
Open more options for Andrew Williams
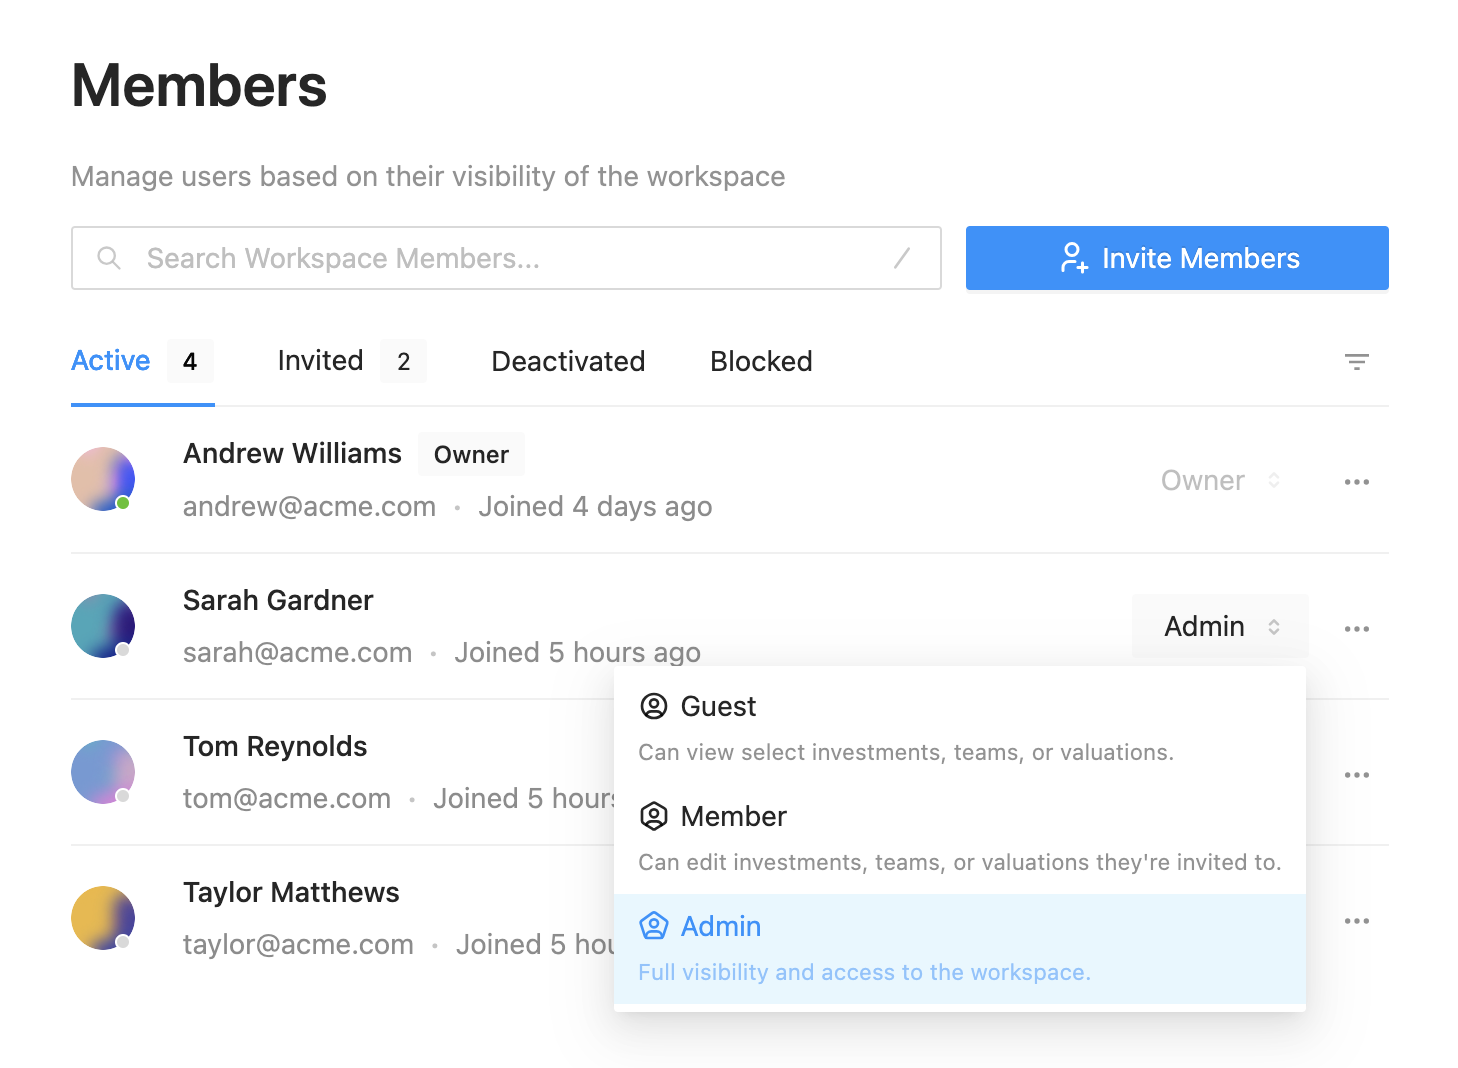click(1356, 482)
